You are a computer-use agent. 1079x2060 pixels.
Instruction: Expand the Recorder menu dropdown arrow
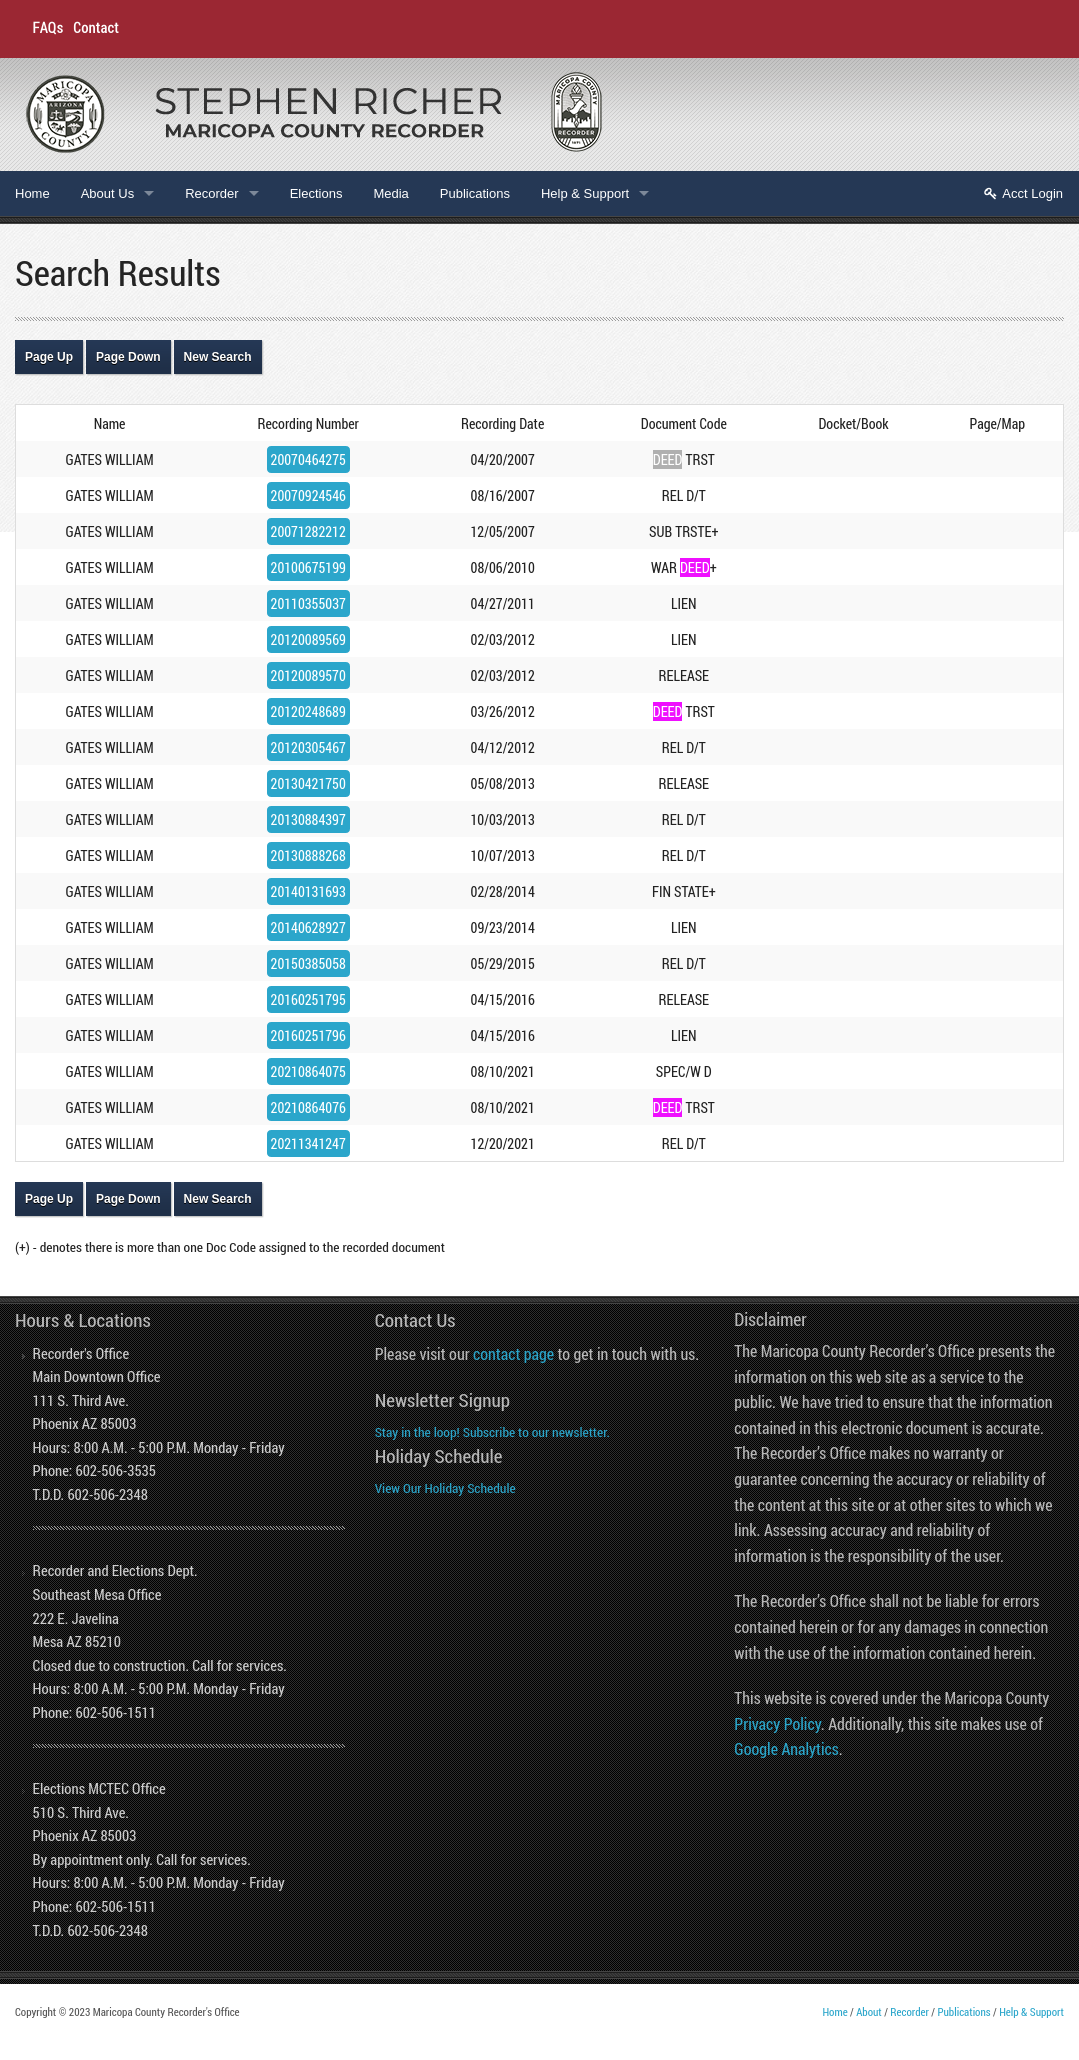click(x=254, y=194)
